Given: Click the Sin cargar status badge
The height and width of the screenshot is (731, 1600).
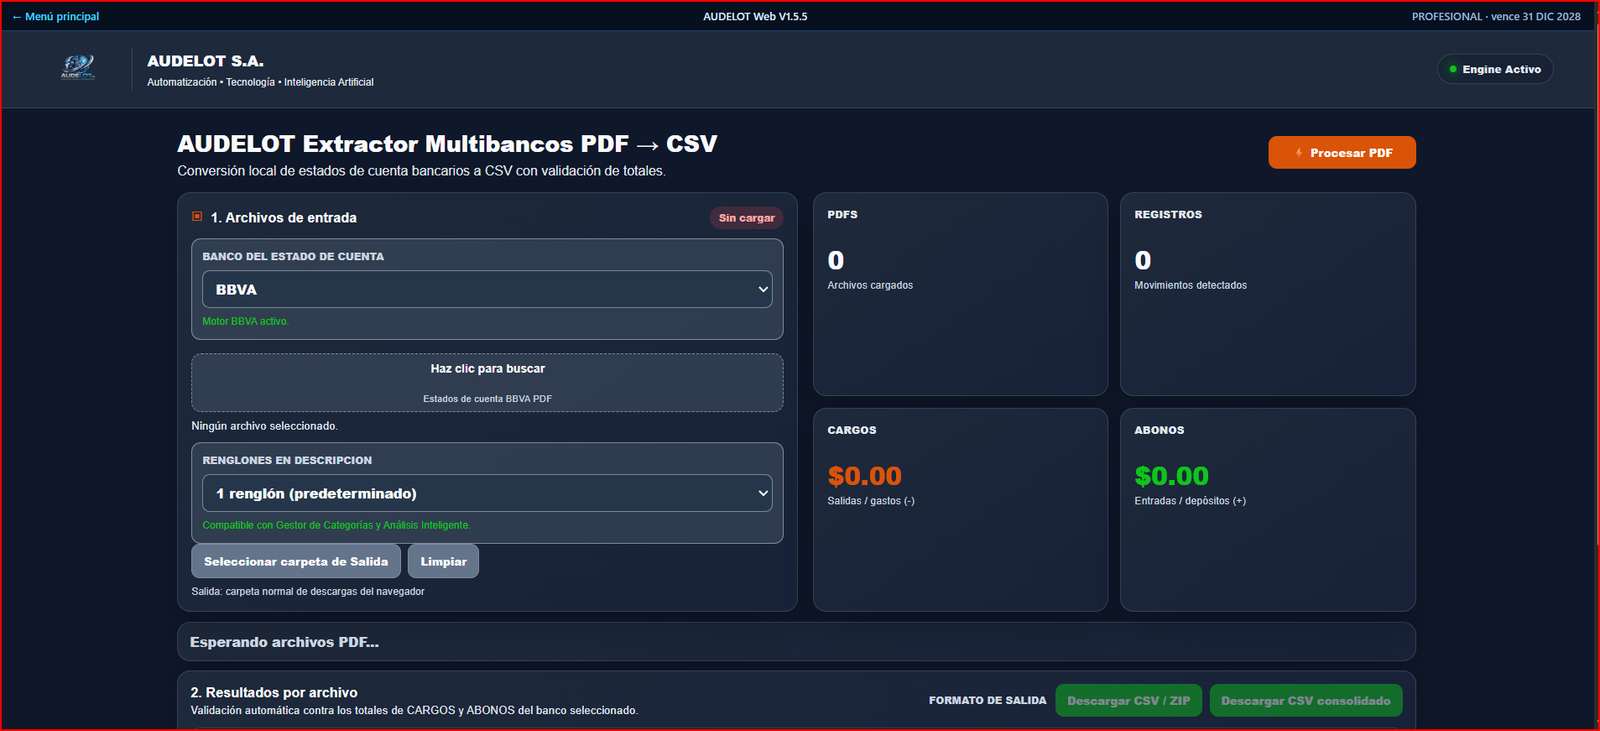Looking at the screenshot, I should (746, 218).
